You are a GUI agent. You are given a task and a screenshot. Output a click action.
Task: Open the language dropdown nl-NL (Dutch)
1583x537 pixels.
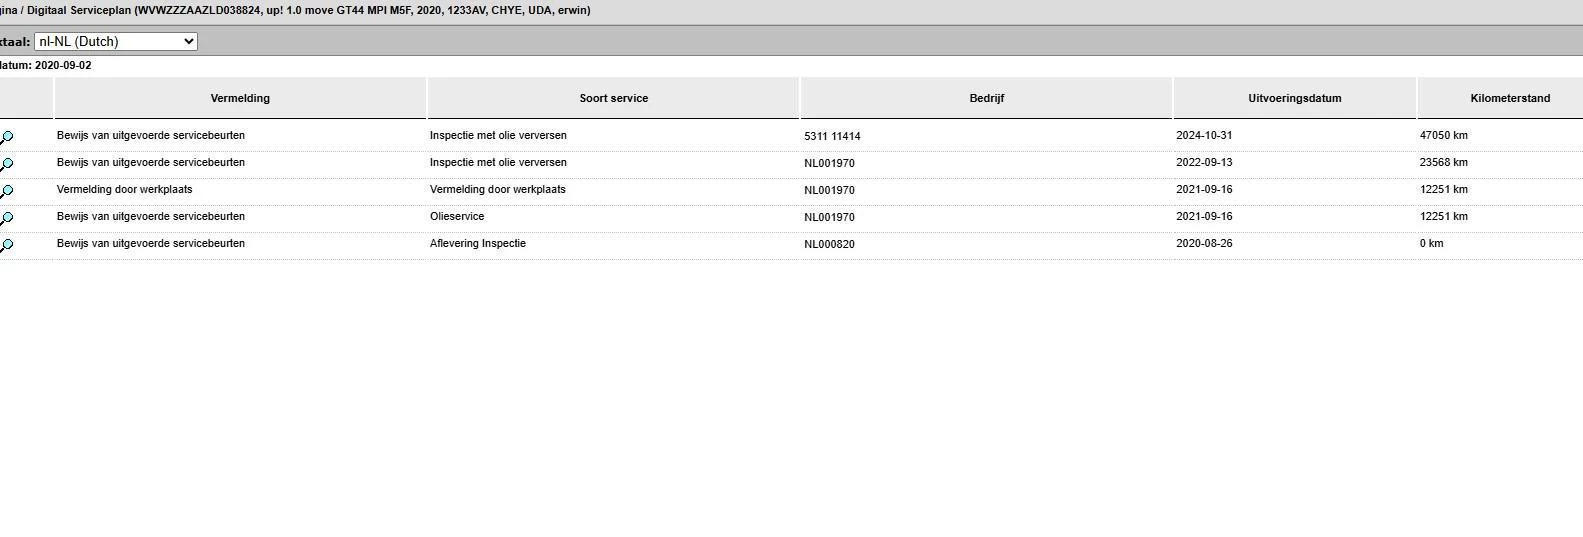[116, 41]
